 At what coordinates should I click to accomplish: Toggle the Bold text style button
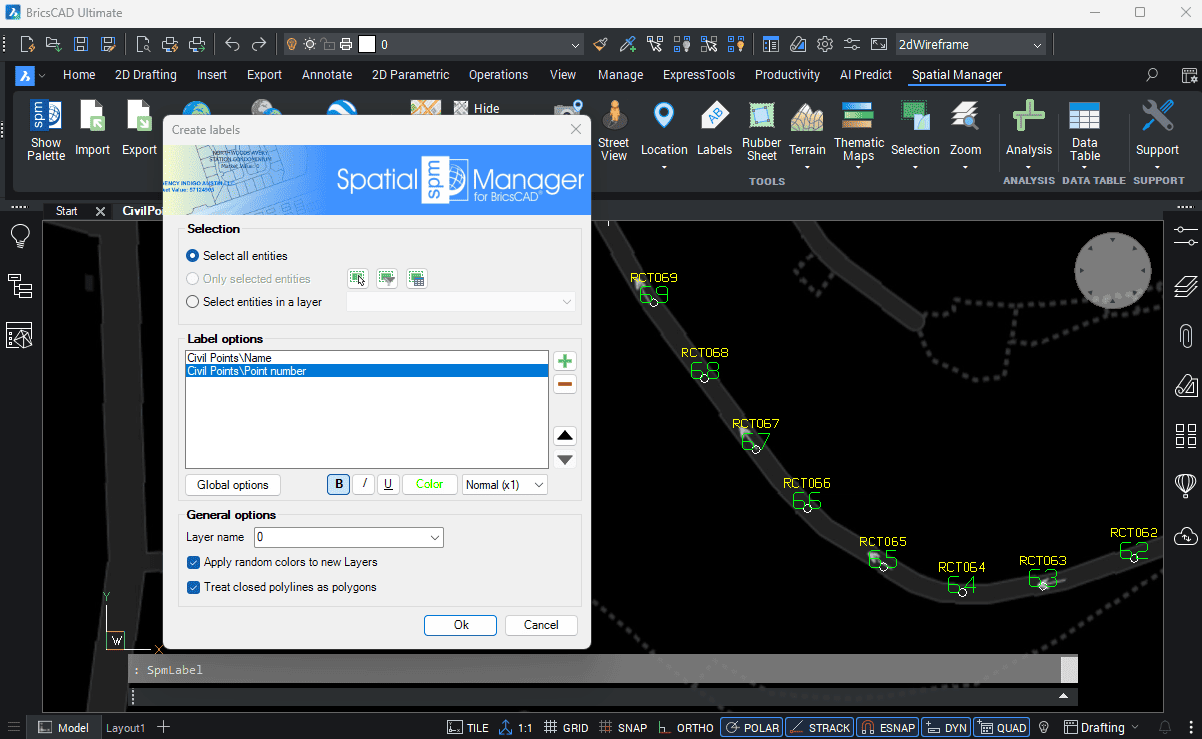339,484
